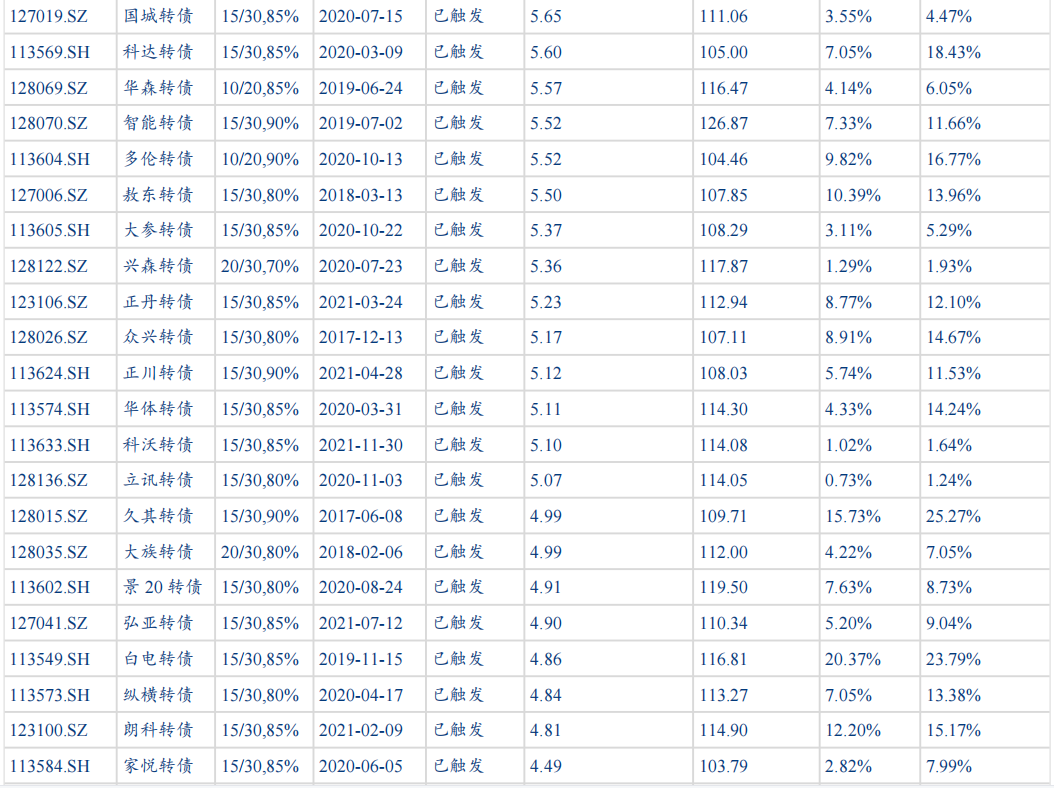Image resolution: width=1054 pixels, height=788 pixels.
Task: Click the 景20转债 bond name
Action: pos(162,588)
